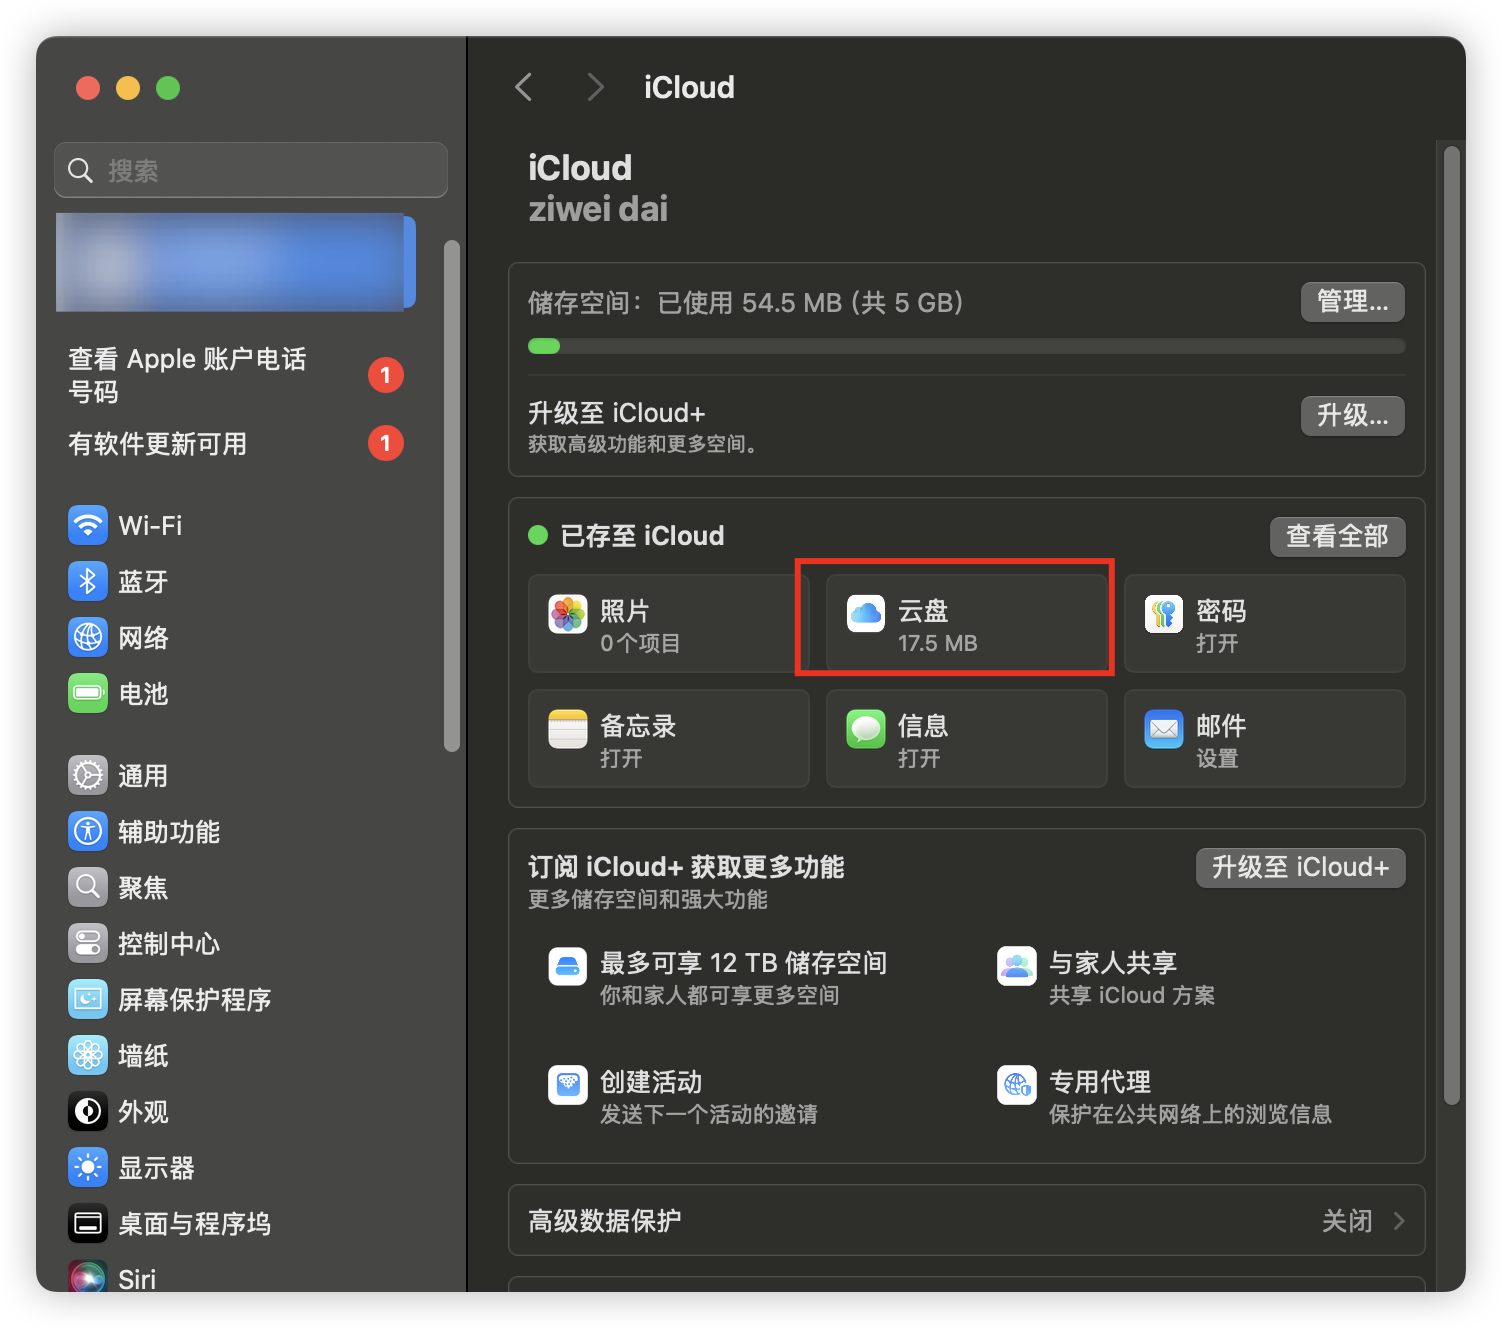Click the View All (查看全部) button

[1337, 537]
